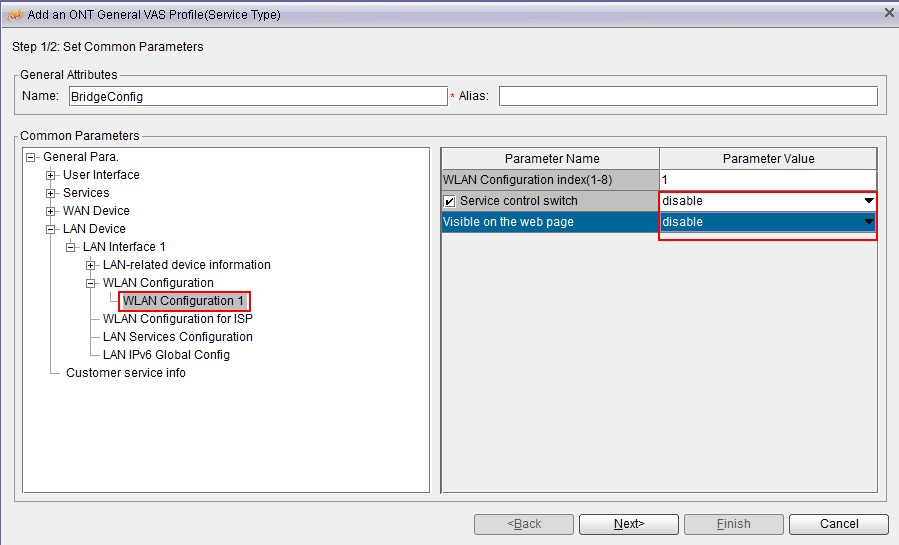Open the Visible on the web page dropdown

click(868, 222)
